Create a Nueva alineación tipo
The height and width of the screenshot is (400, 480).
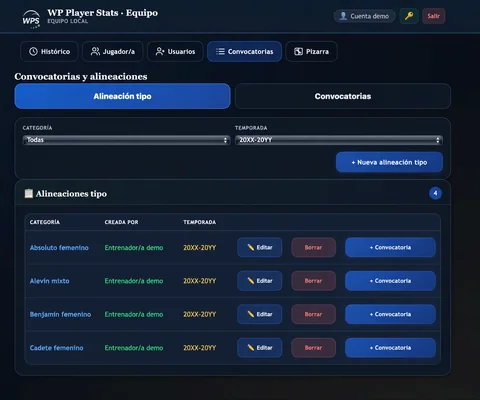(389, 162)
